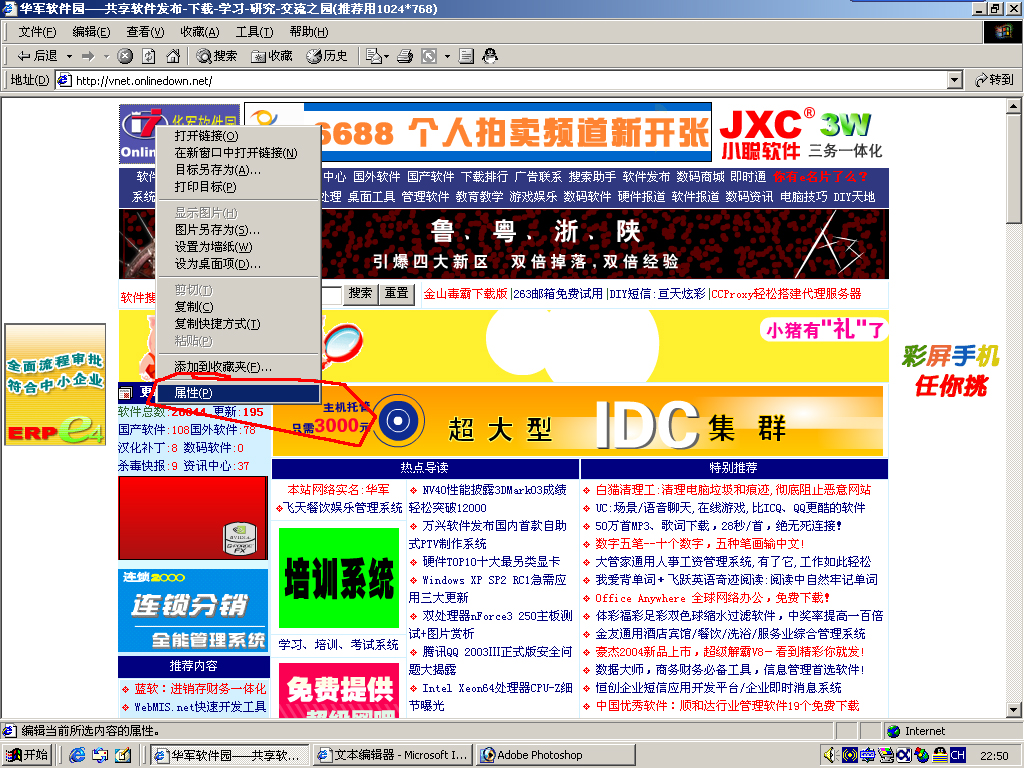Click the vertical scrollbar thumb

[x=1014, y=169]
